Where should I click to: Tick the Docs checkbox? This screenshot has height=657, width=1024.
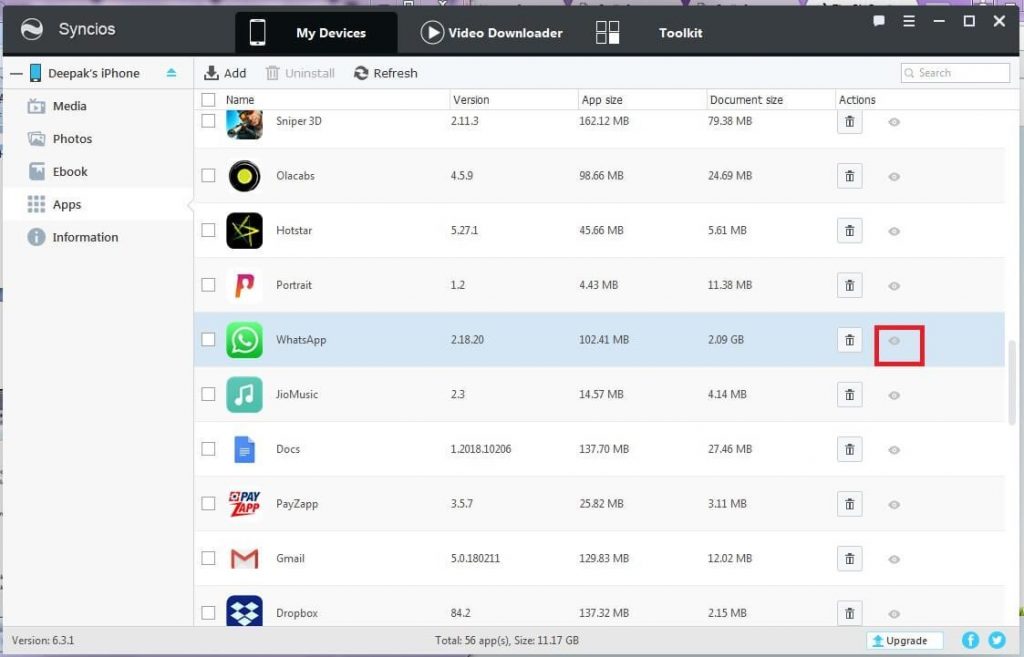[x=208, y=449]
